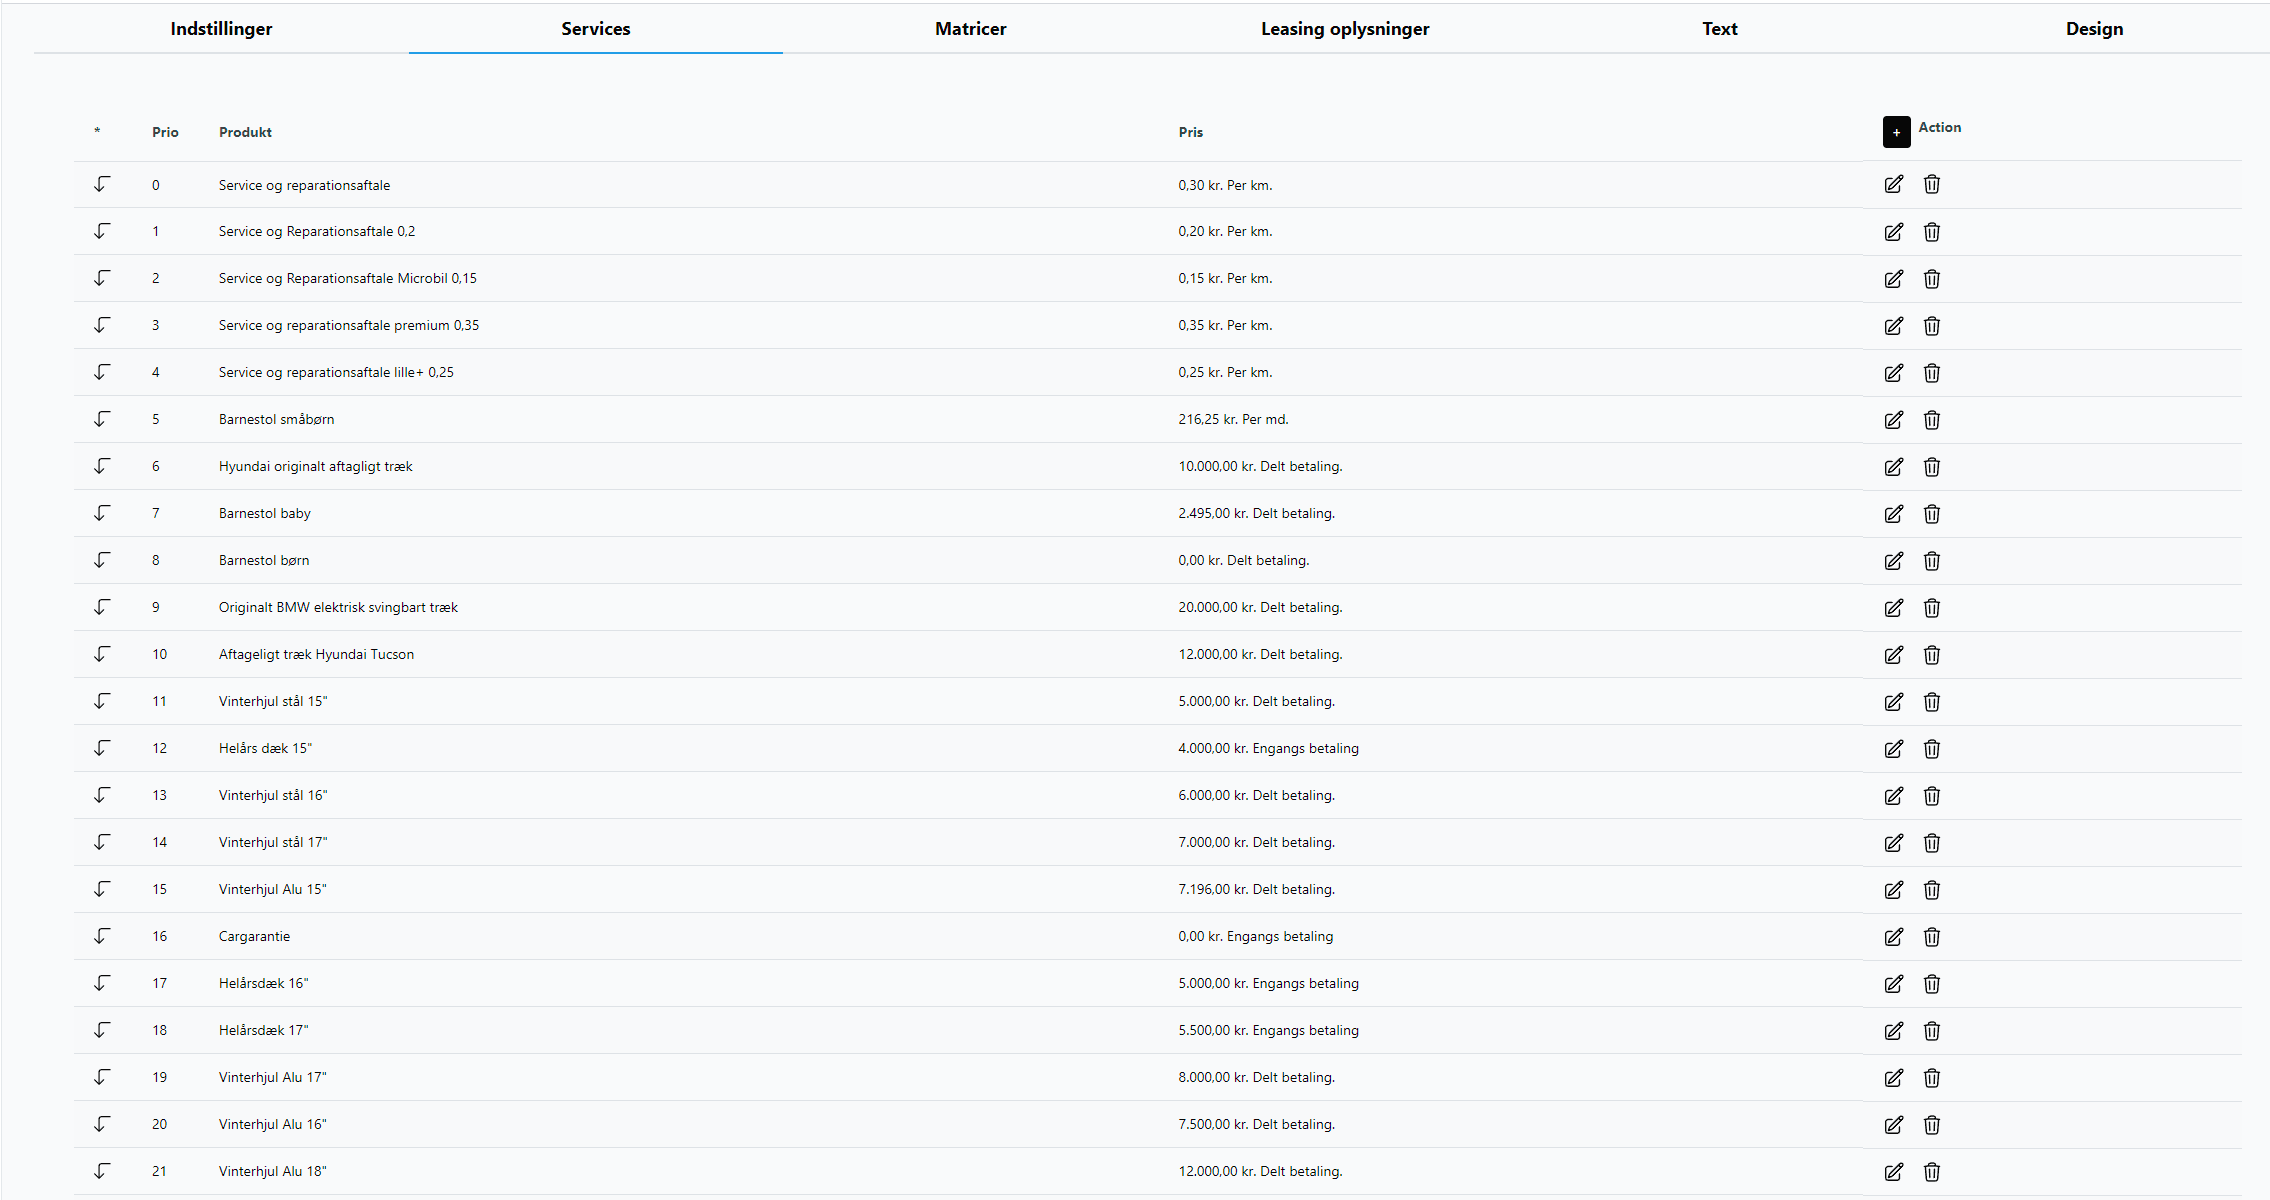Click the Aftageligt træk Hyundai Tucson row
Viewport: 2270px width, 1200px height.
pos(316,654)
